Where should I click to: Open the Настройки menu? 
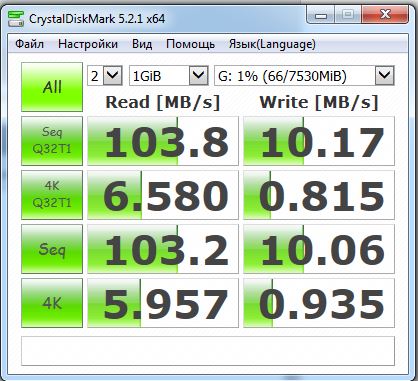tap(88, 44)
